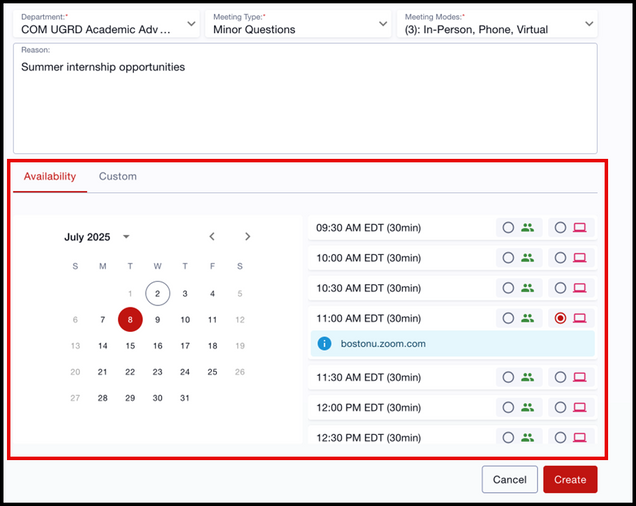Select July 30 on the calendar
Image resolution: width=636 pixels, height=506 pixels.
[x=158, y=398]
